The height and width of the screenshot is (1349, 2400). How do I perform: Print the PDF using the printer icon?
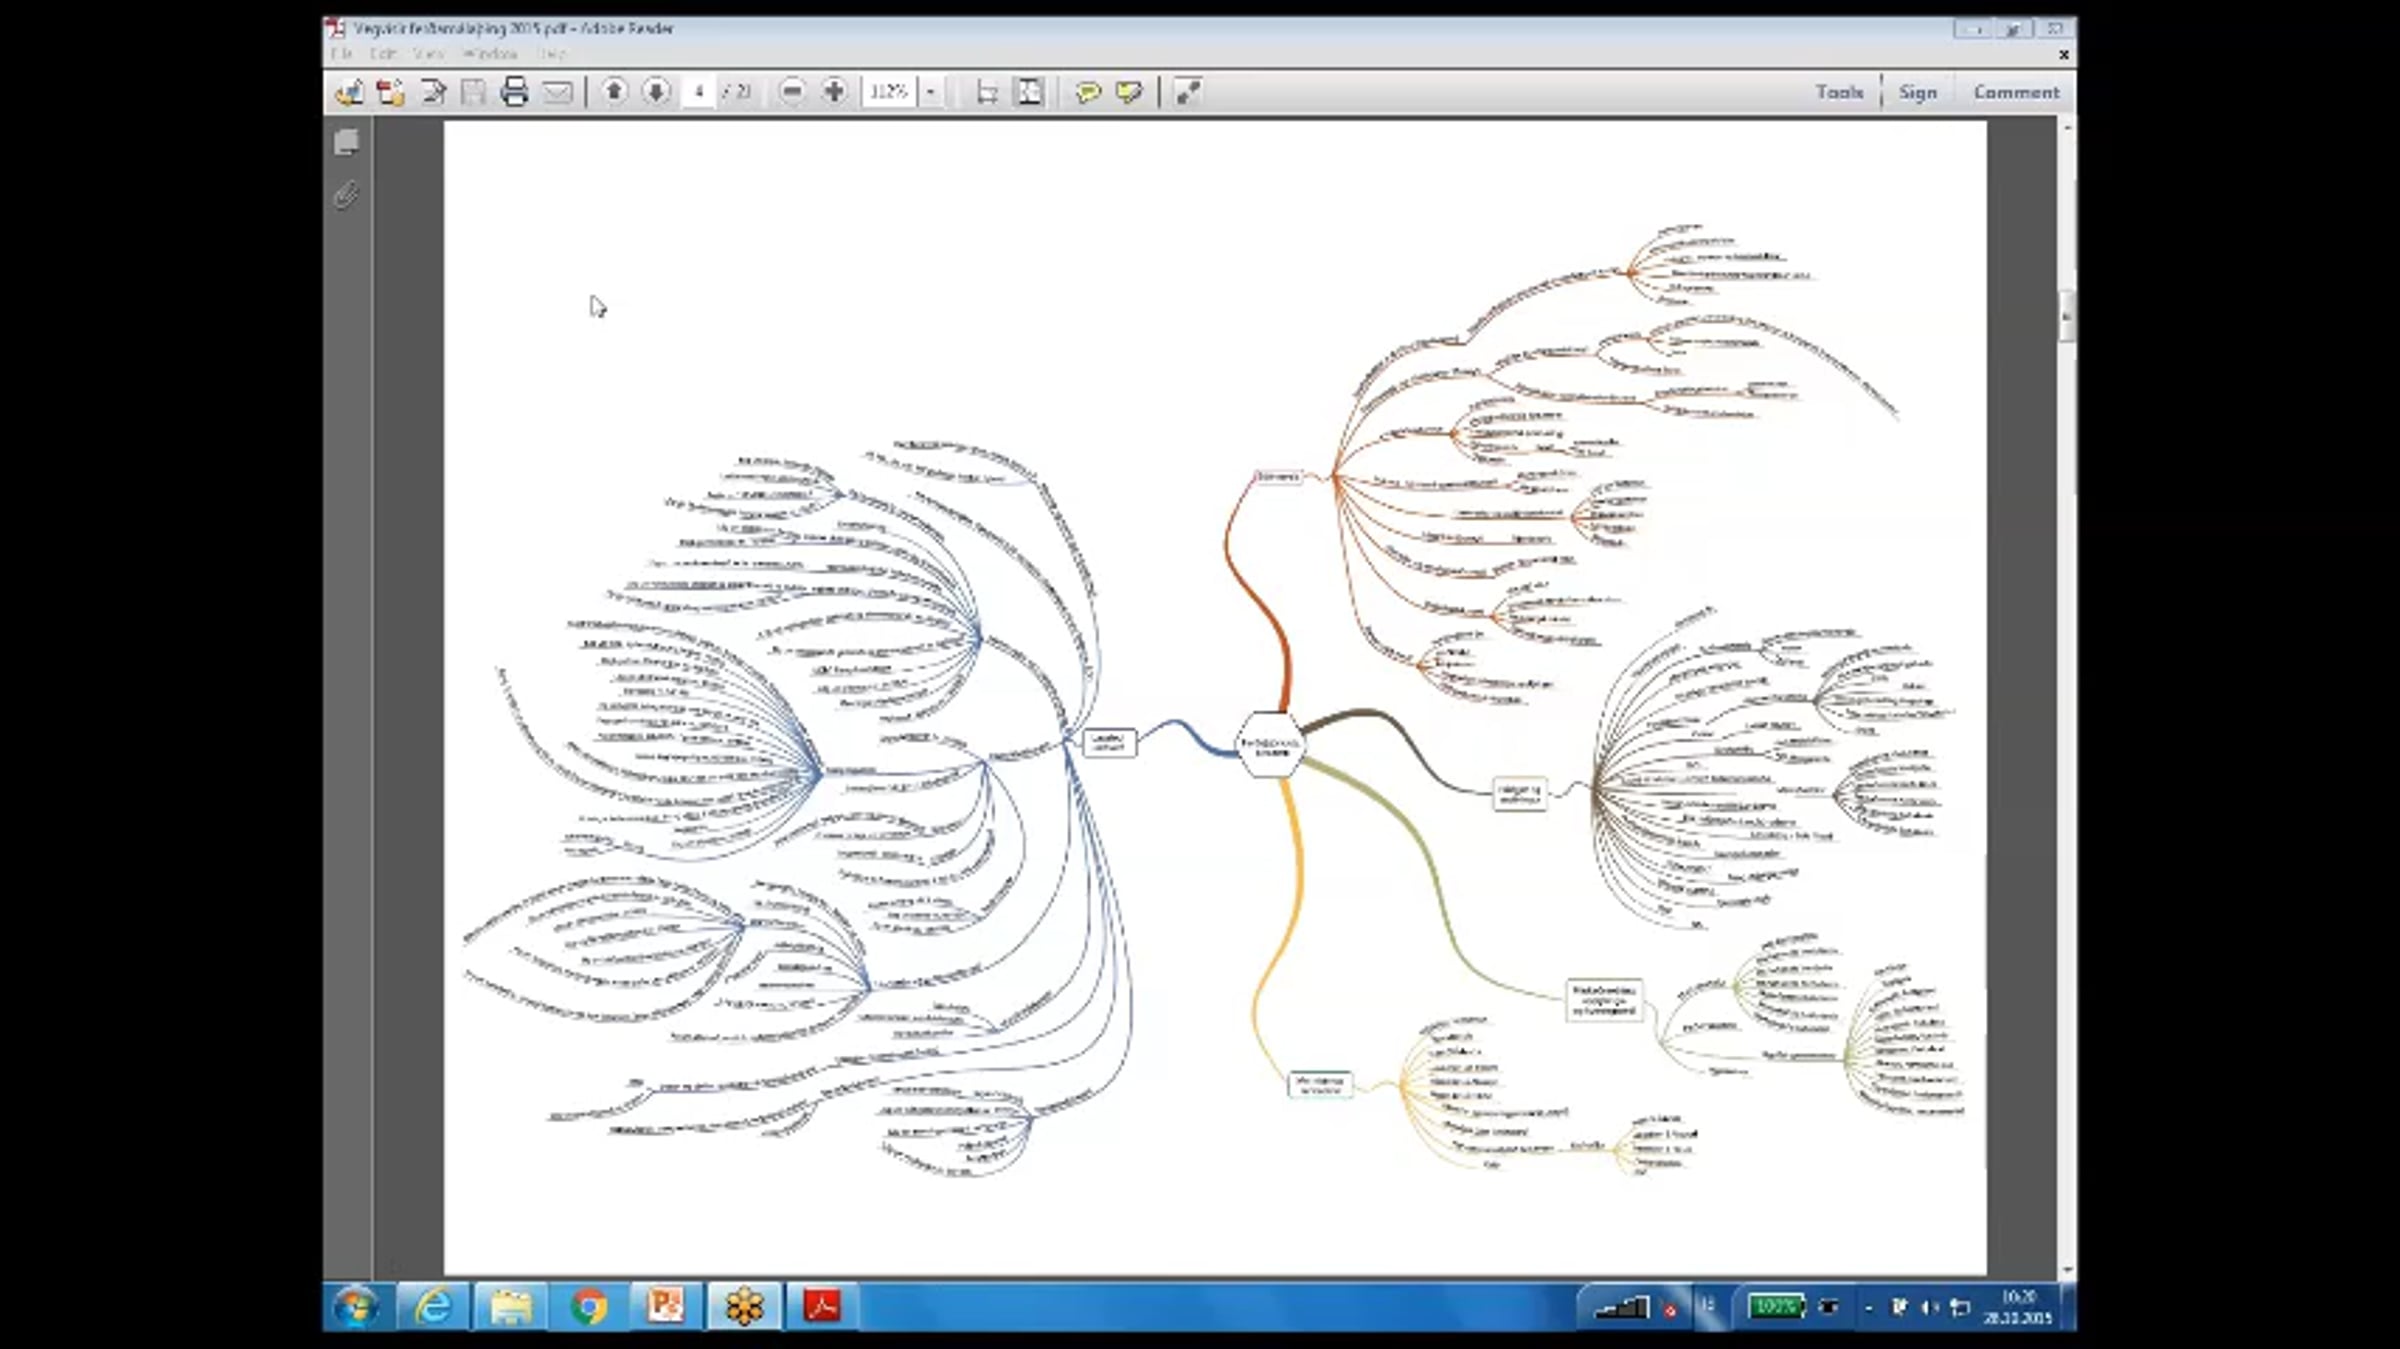click(x=514, y=92)
